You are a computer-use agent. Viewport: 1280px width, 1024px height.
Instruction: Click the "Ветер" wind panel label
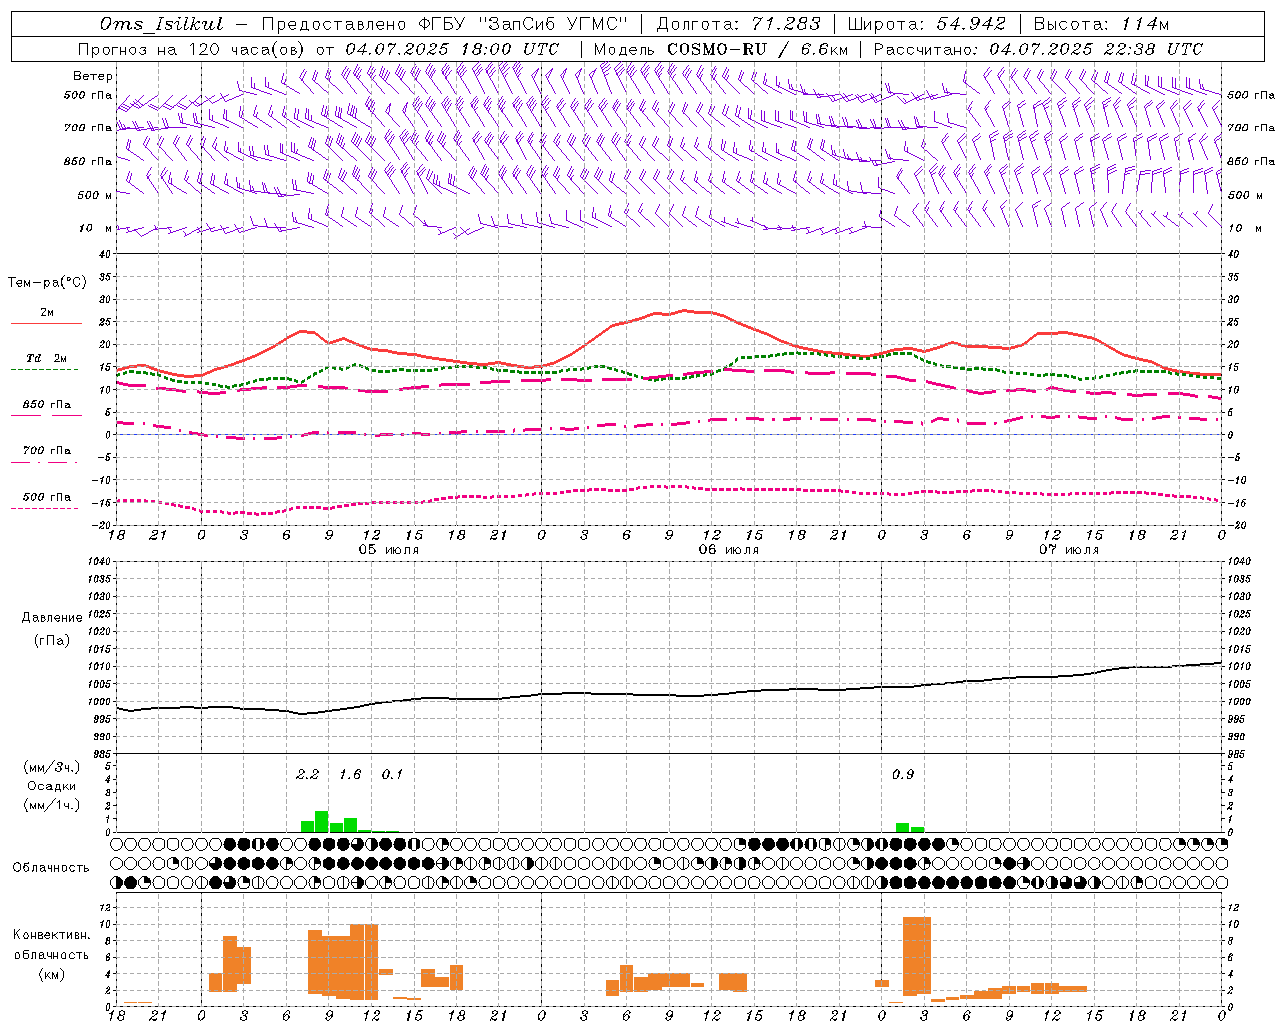tap(93, 76)
